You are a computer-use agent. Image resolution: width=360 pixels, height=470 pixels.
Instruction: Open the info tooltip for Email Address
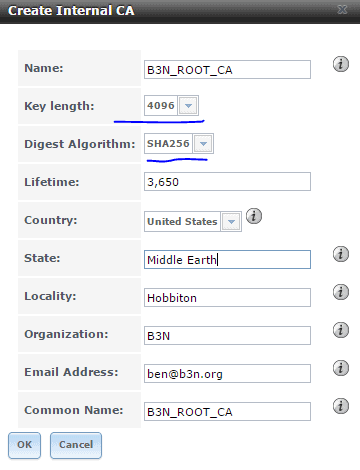coord(341,368)
